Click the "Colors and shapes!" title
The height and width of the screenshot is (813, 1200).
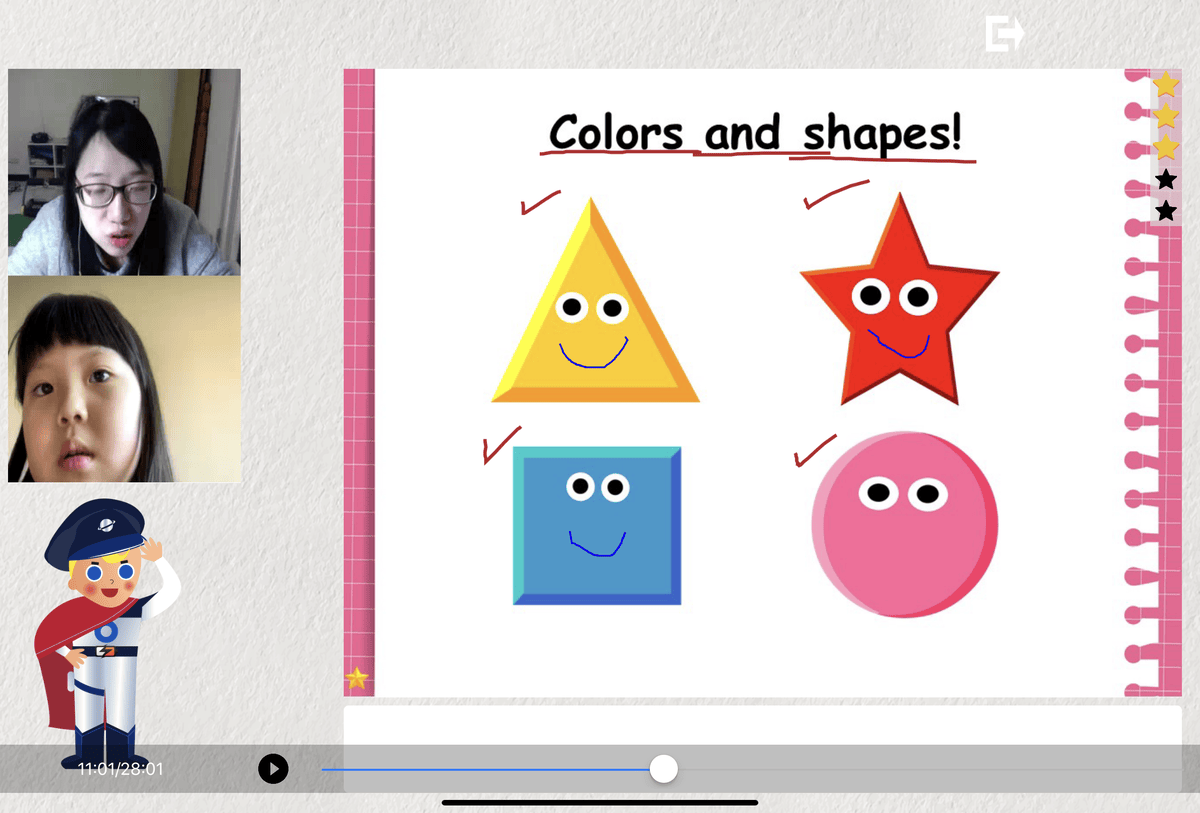click(755, 133)
